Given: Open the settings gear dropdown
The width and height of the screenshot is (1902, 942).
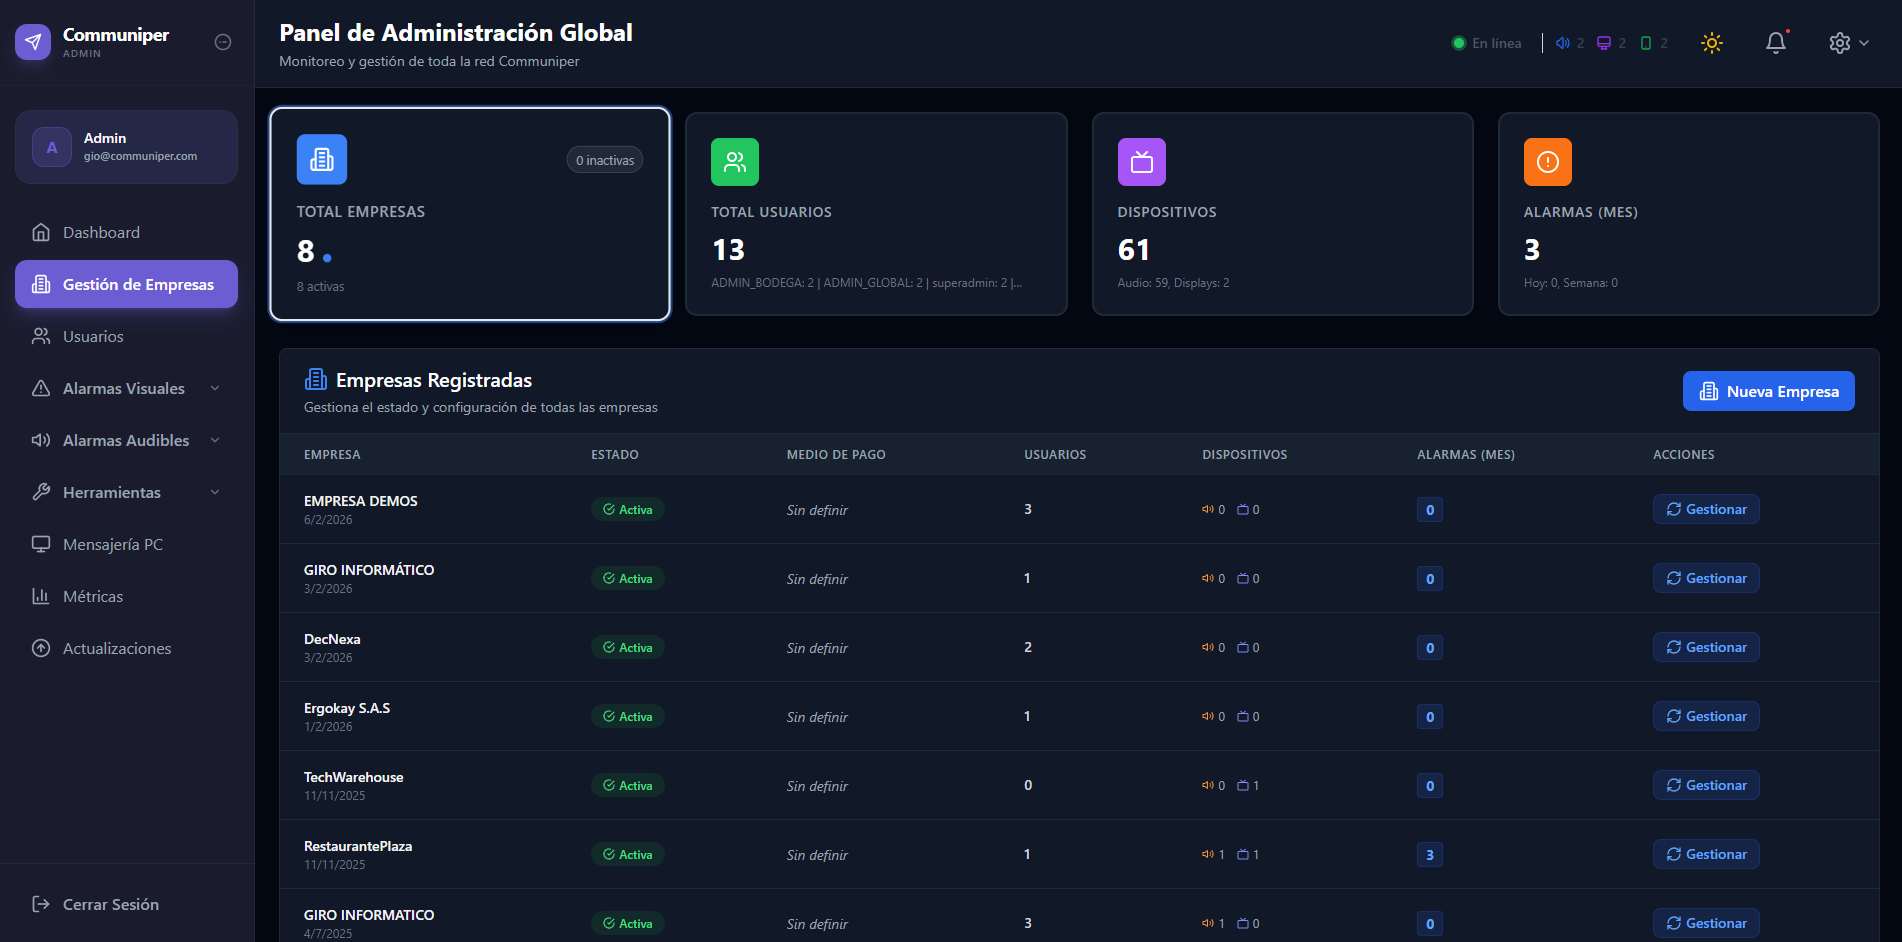Looking at the screenshot, I should click(1848, 43).
